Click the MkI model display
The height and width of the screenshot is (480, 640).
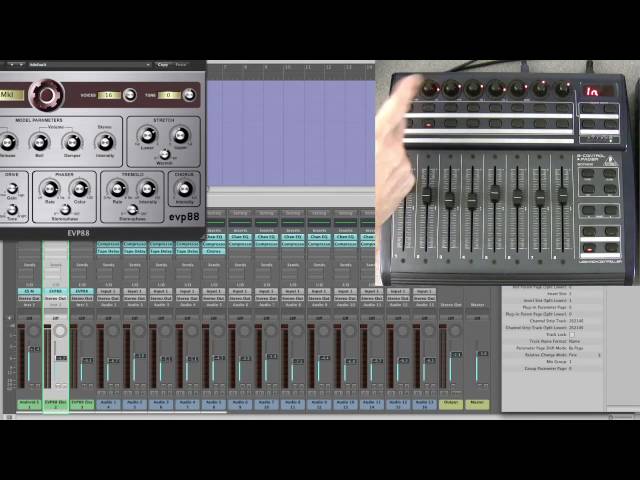click(11, 95)
